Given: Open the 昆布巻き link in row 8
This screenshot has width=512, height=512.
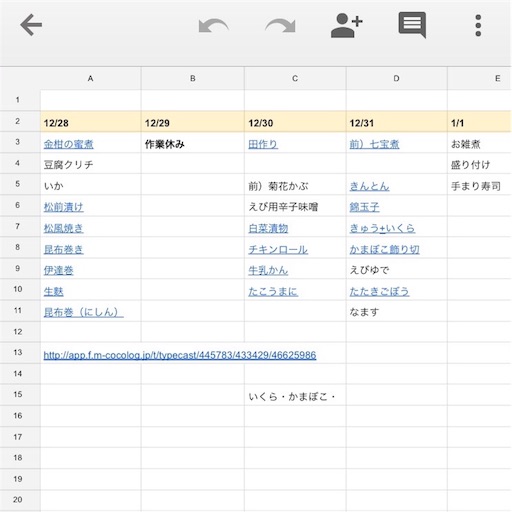Looking at the screenshot, I should 64,249.
